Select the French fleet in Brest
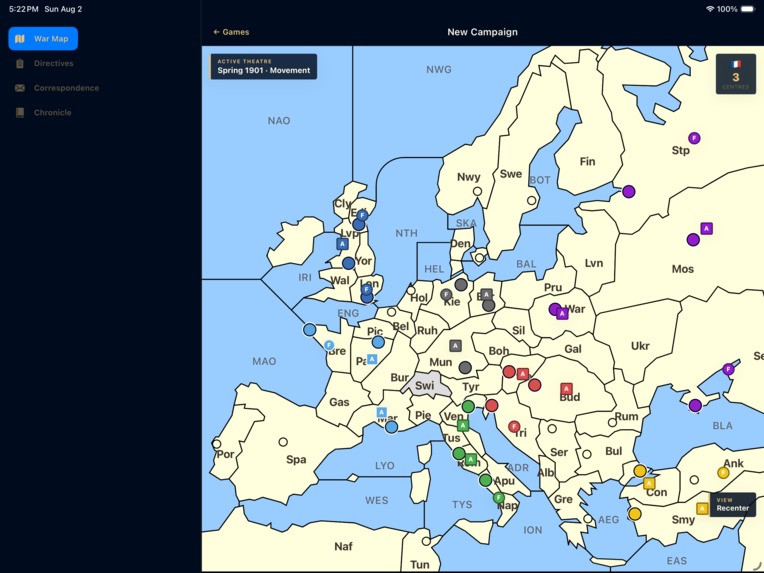This screenshot has width=764, height=573. (329, 345)
